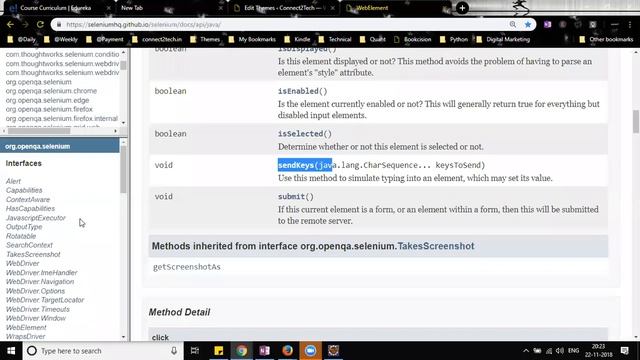The width and height of the screenshot is (640, 360).
Task: Open the Bookcision bookmark
Action: 412,40
